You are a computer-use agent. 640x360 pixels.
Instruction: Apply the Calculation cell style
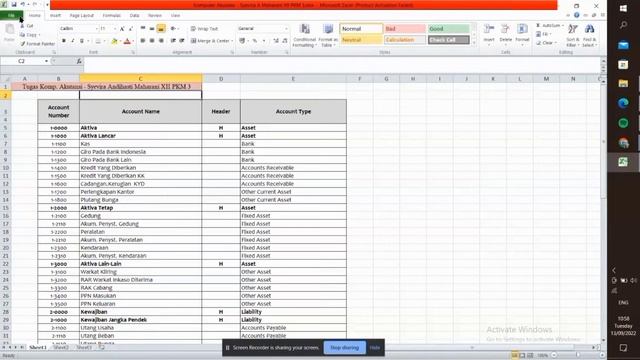(405, 40)
